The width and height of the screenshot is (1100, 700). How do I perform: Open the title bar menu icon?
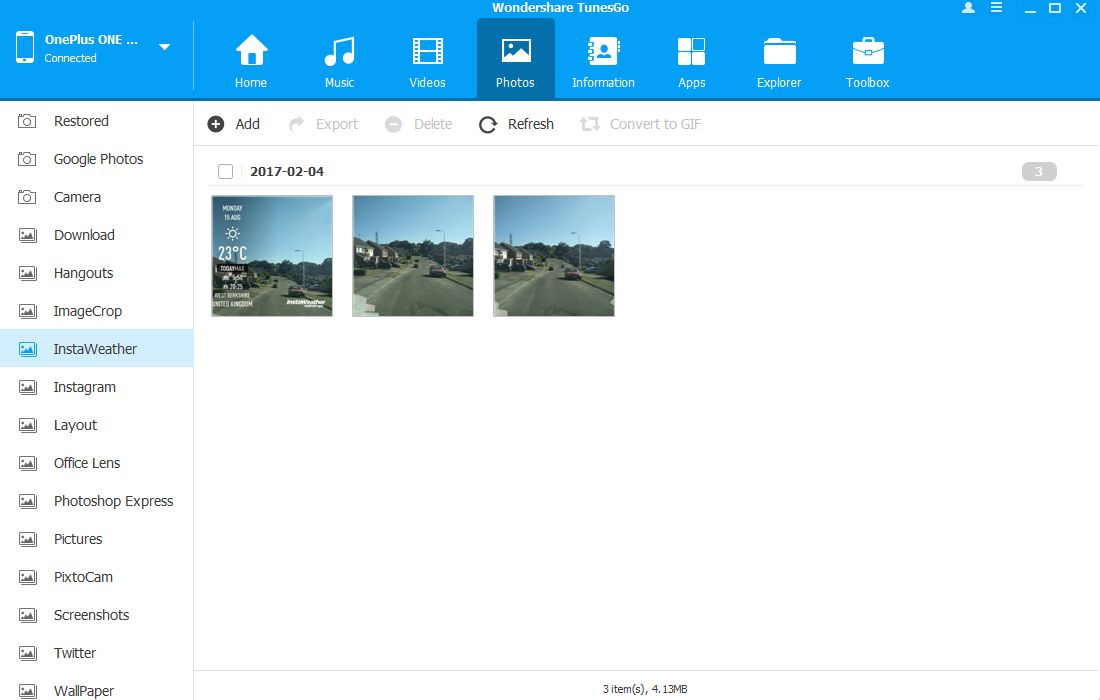pos(997,8)
